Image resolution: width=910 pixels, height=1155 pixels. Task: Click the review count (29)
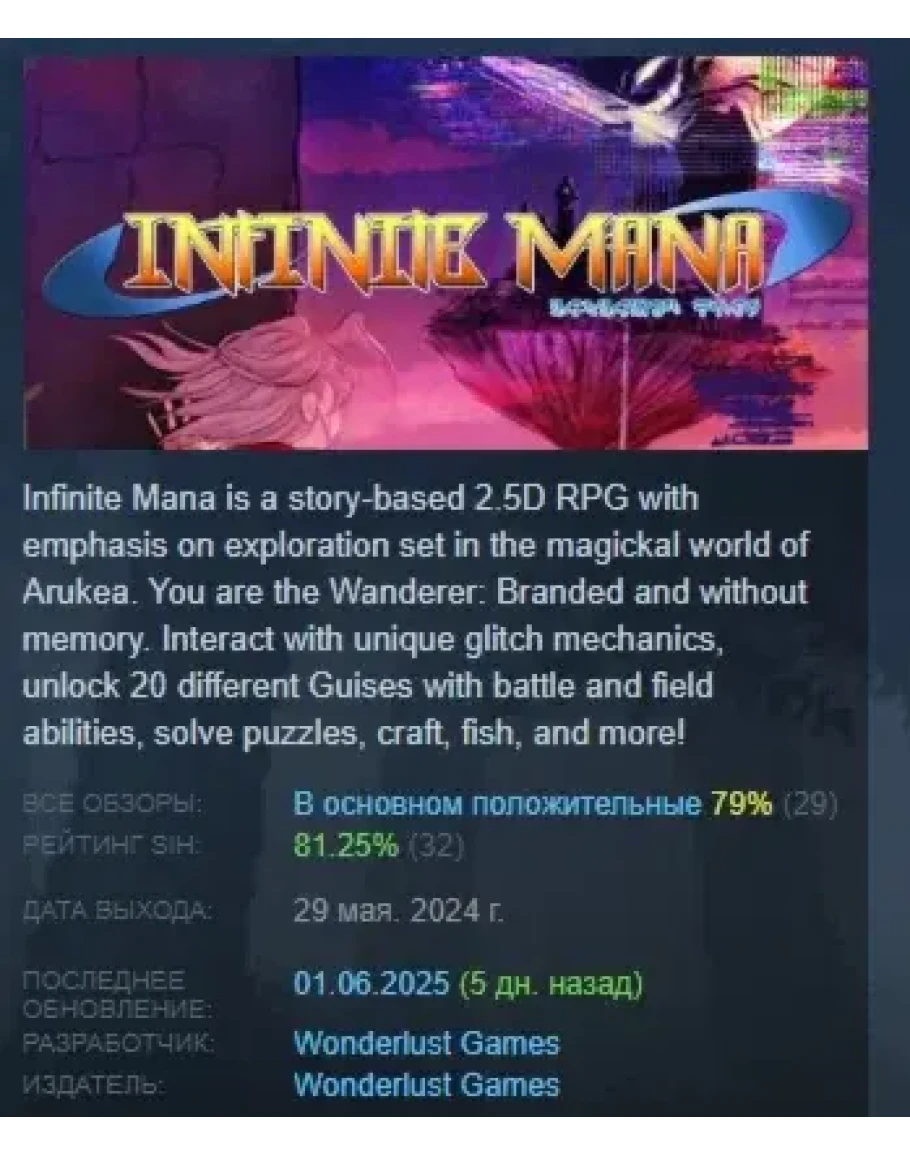(810, 804)
